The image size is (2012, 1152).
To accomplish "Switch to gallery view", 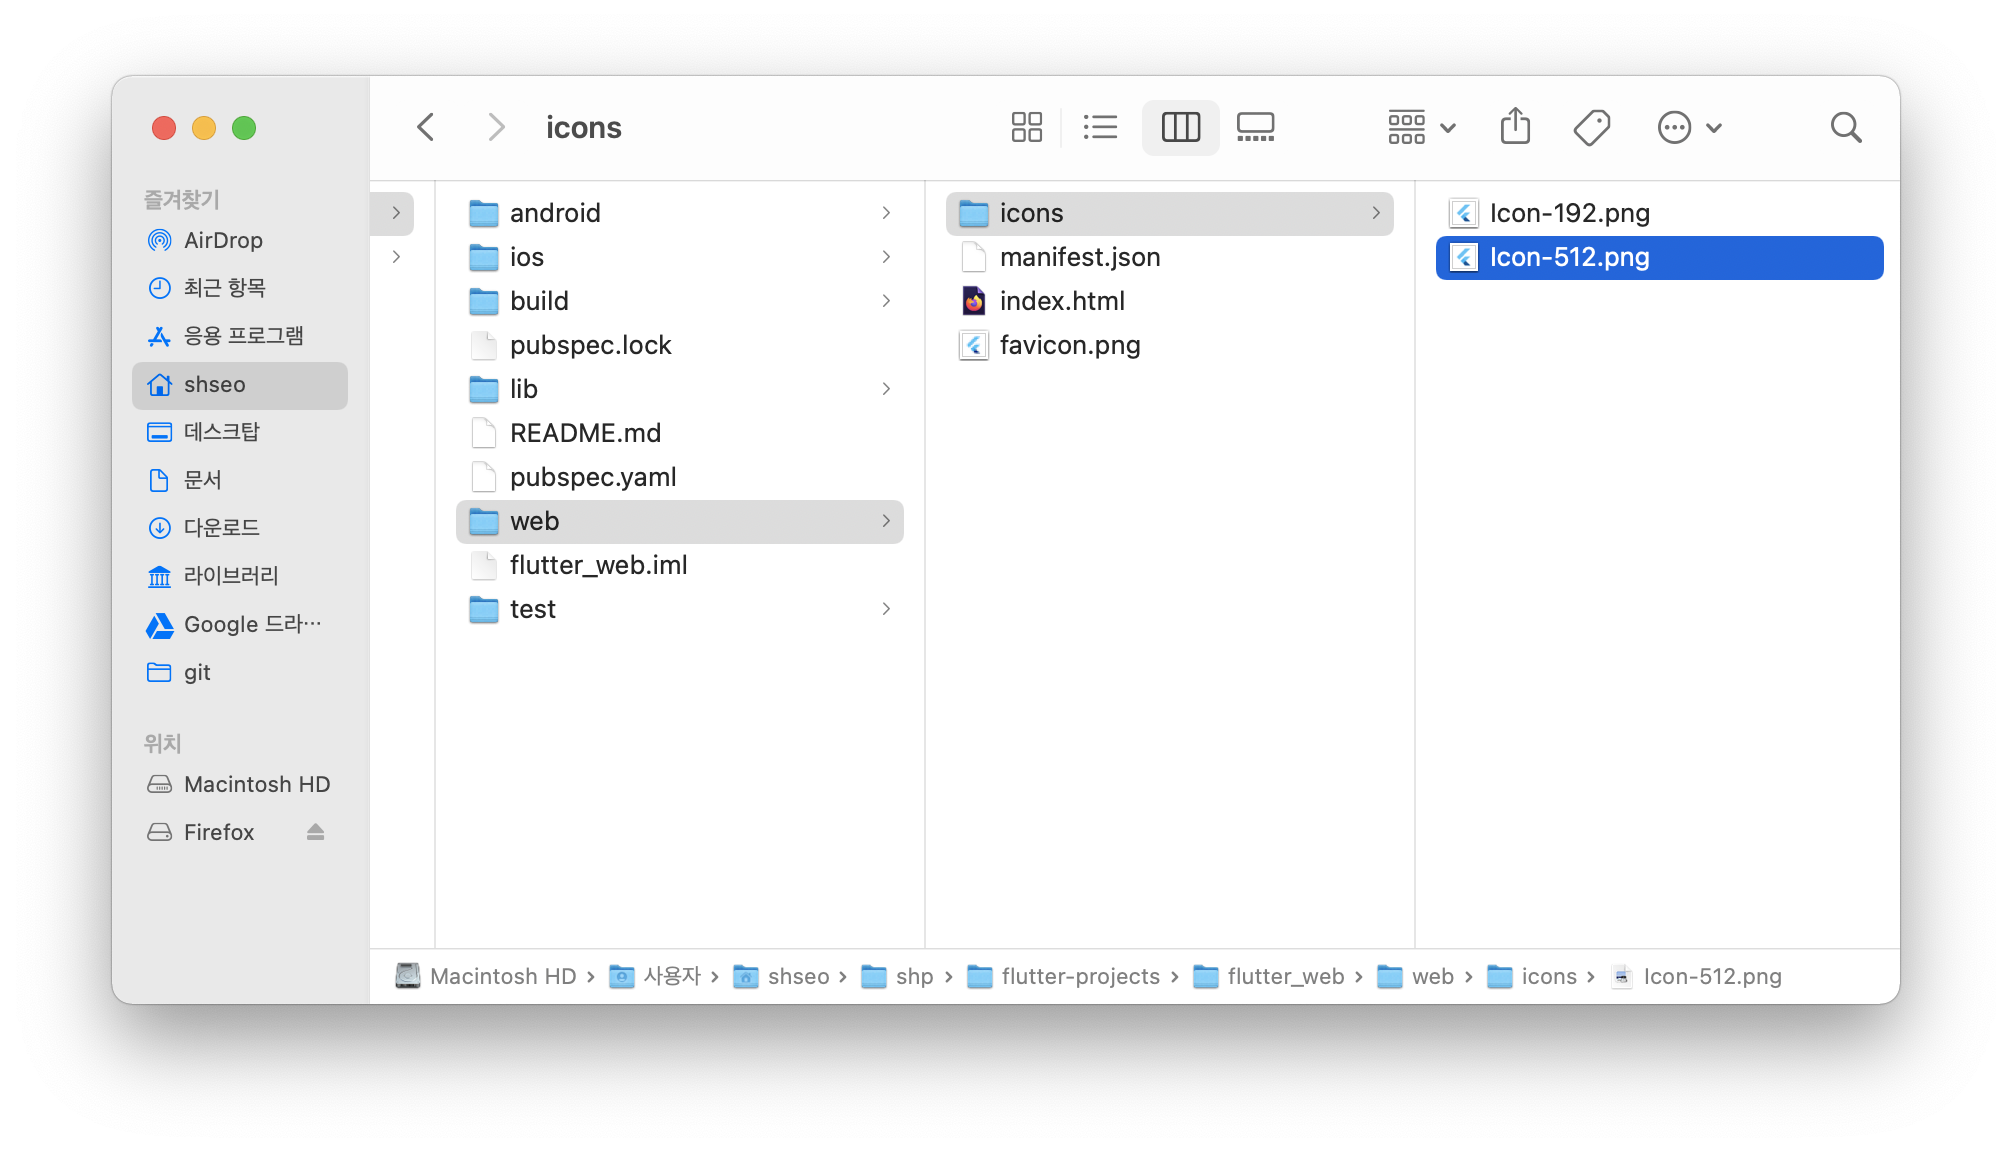I will pyautogui.click(x=1255, y=127).
